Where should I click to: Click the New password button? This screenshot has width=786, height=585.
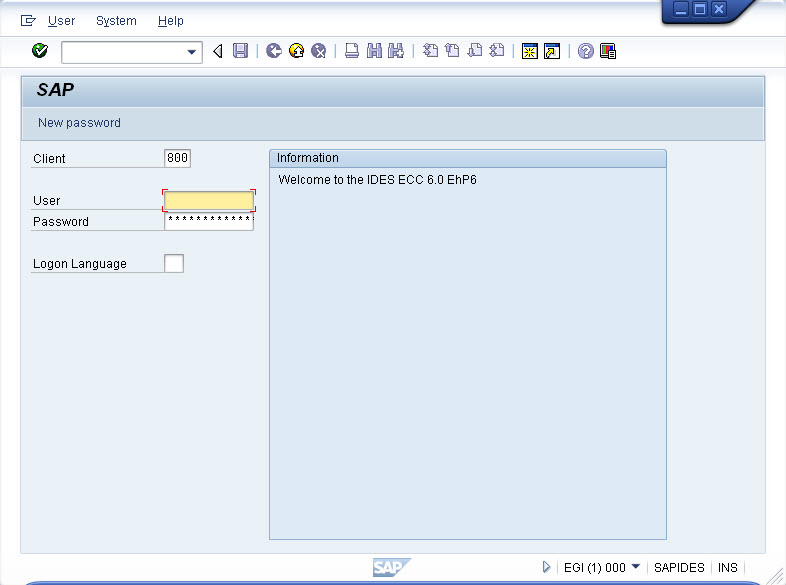tap(79, 123)
